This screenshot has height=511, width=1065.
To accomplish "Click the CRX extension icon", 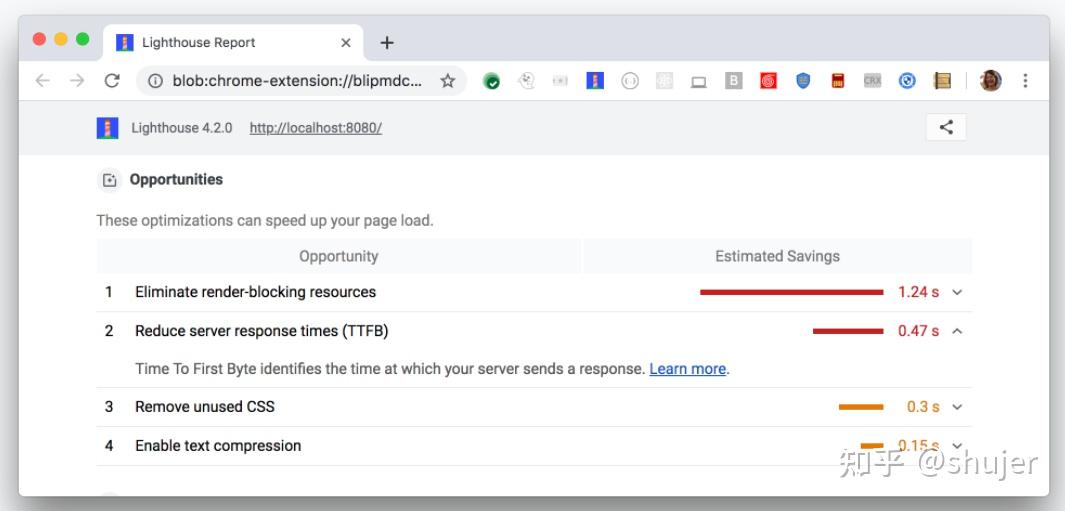I will tap(872, 81).
